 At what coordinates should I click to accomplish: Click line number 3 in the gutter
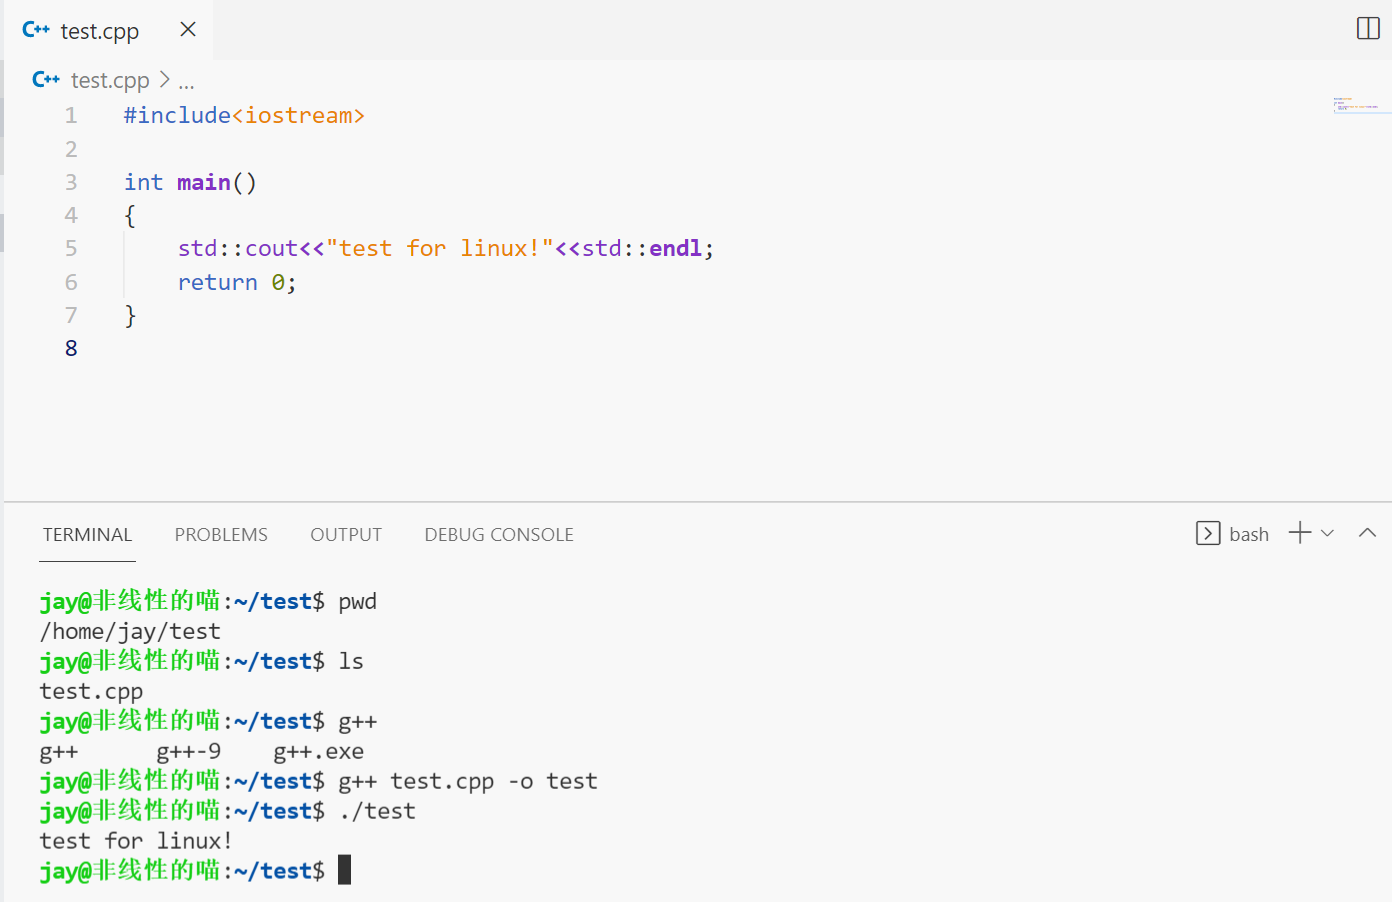click(x=71, y=182)
